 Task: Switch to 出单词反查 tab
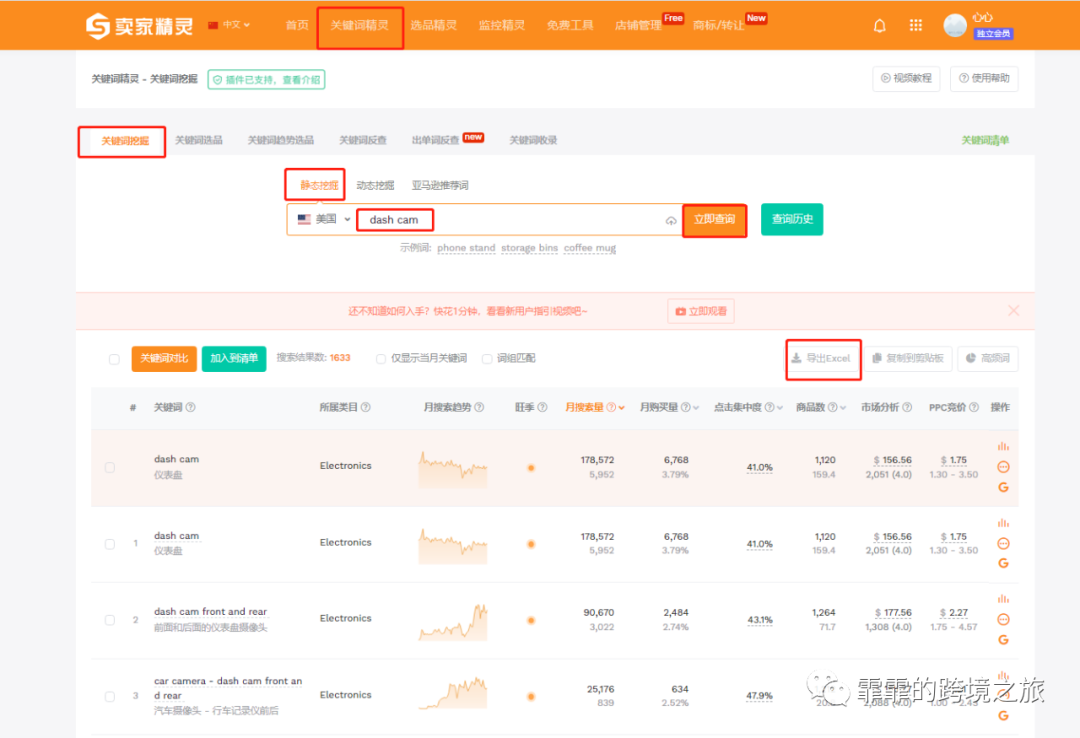(435, 140)
